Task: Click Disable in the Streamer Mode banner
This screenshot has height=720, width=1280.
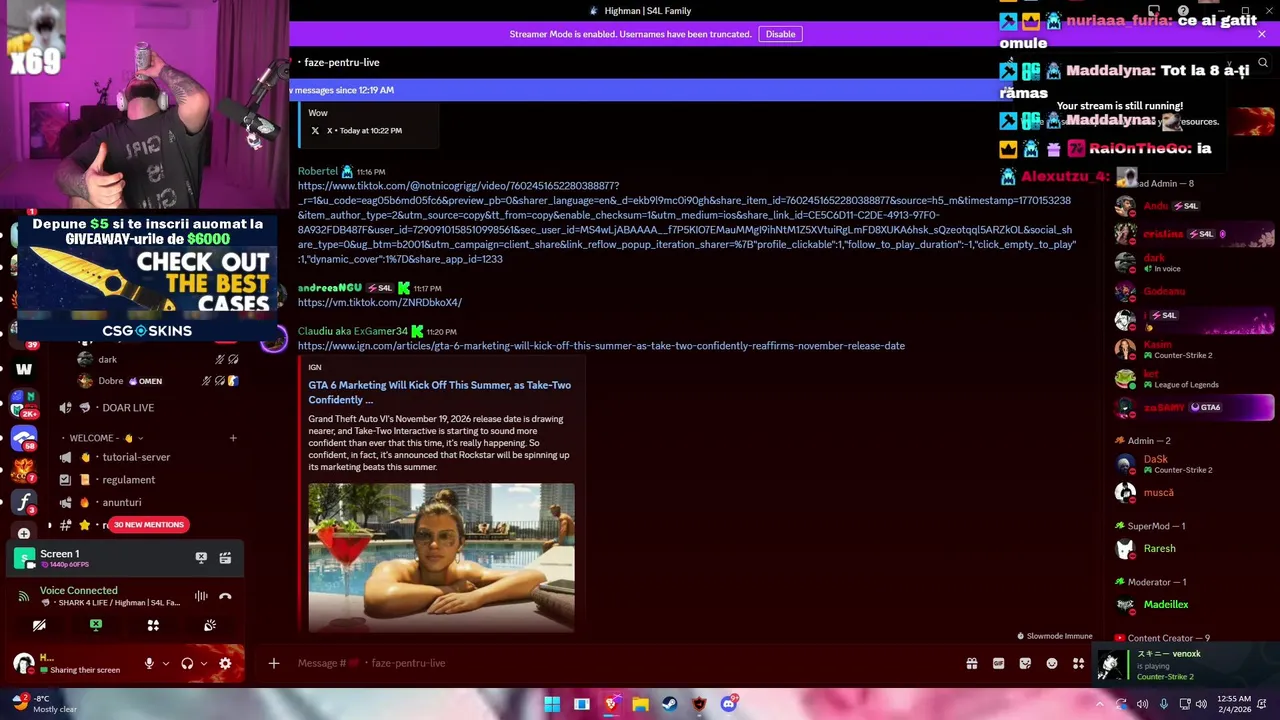Action: pyautogui.click(x=780, y=34)
